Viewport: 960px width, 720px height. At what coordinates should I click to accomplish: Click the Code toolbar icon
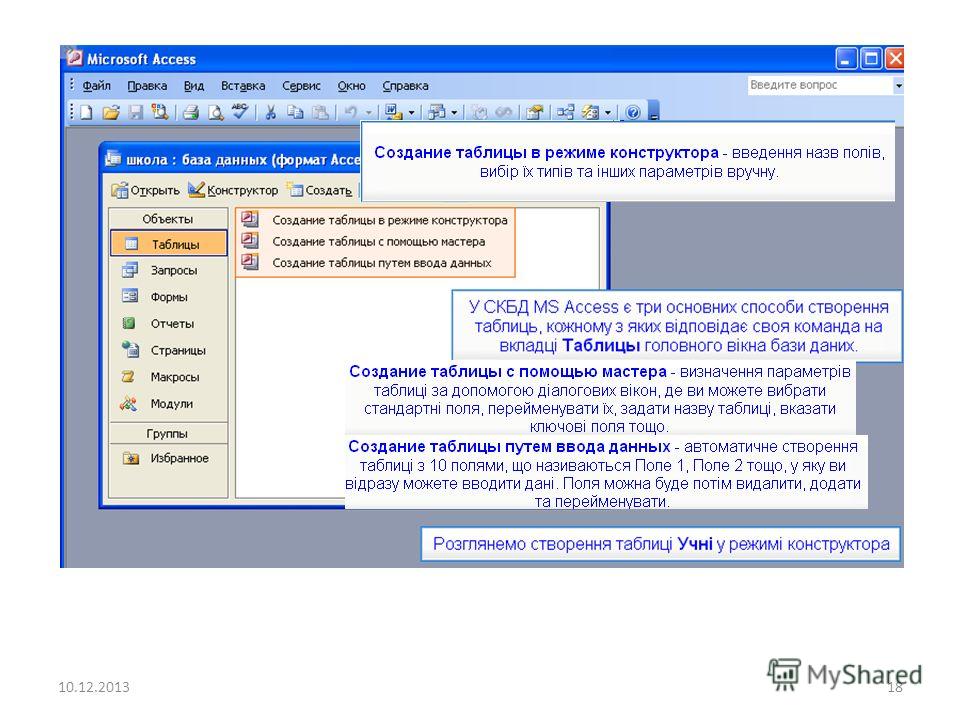(479, 112)
